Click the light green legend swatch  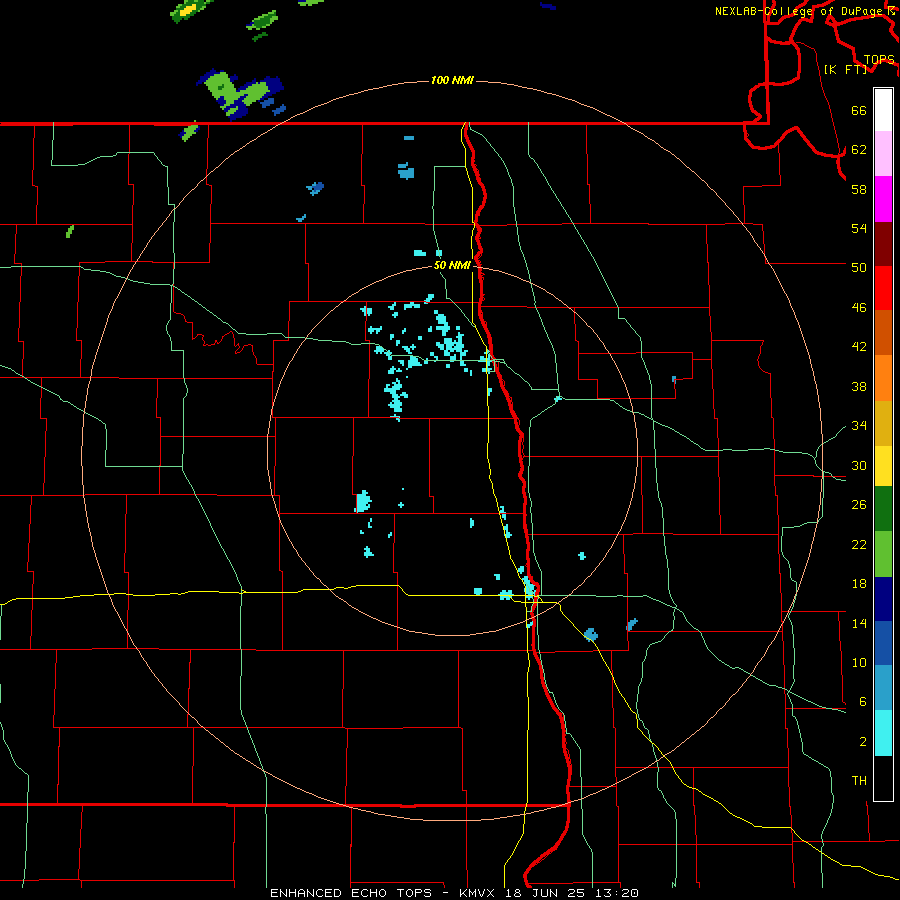click(883, 554)
